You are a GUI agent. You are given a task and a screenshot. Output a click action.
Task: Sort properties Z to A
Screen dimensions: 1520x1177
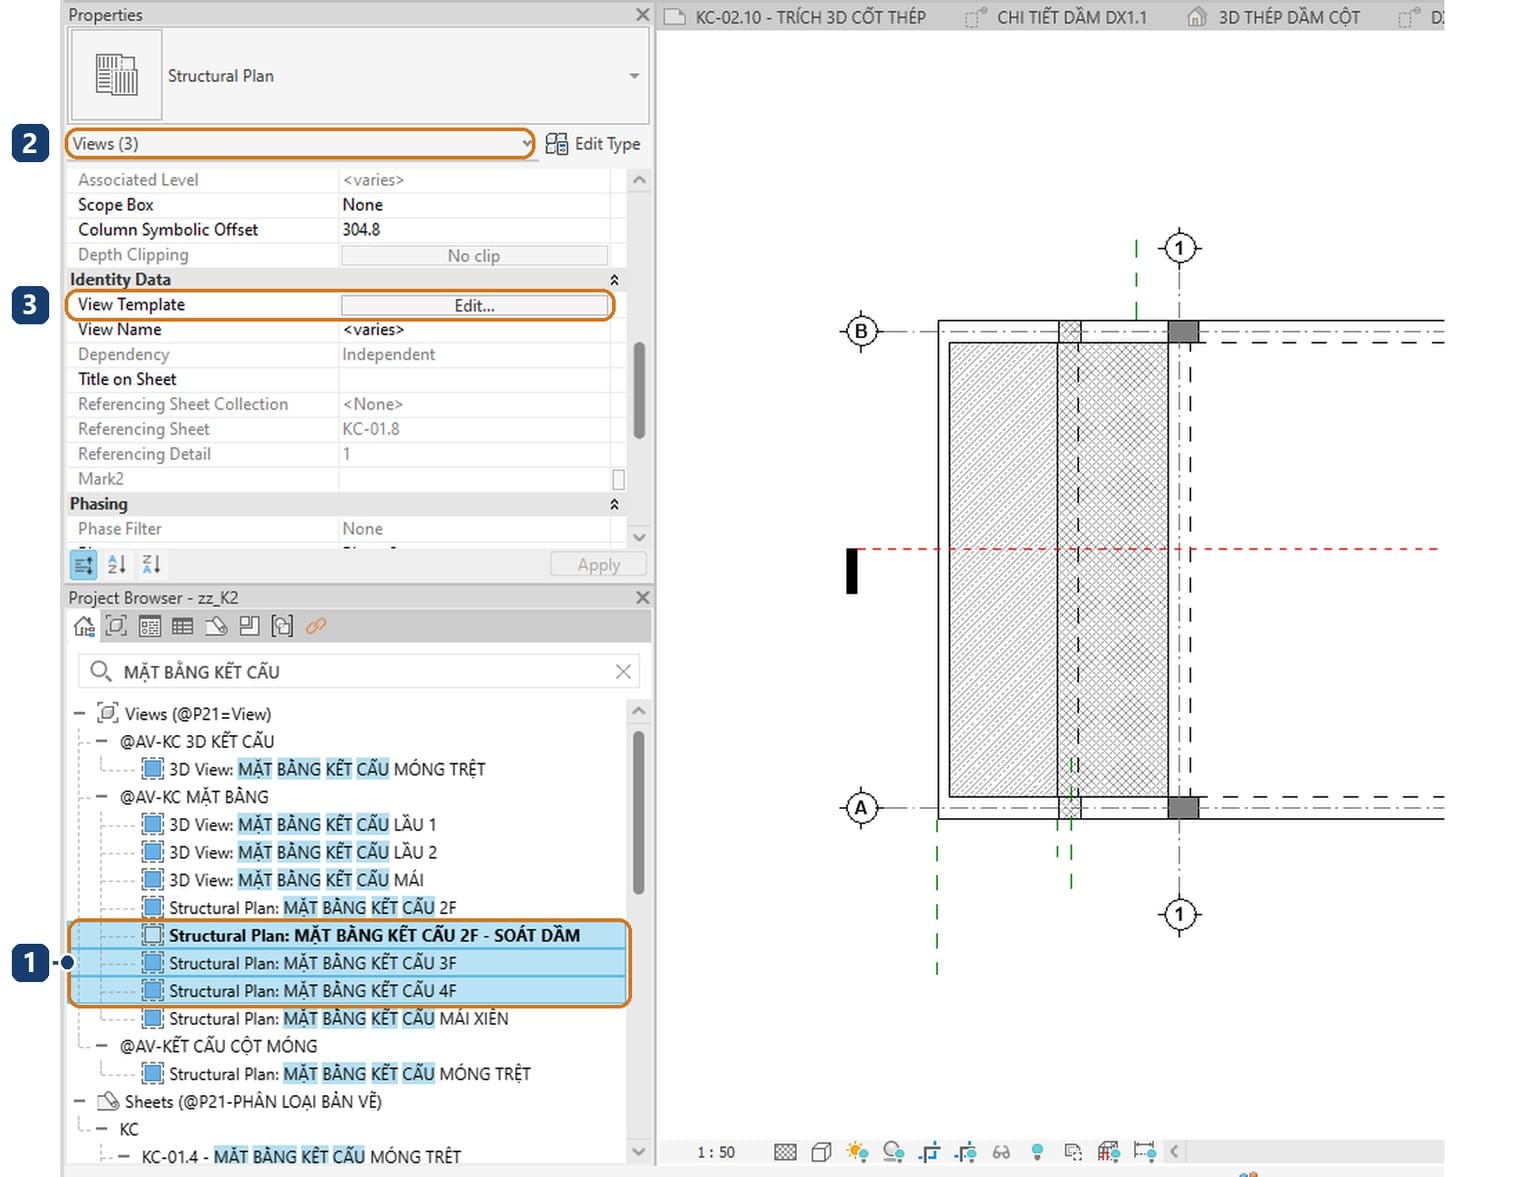pos(151,564)
